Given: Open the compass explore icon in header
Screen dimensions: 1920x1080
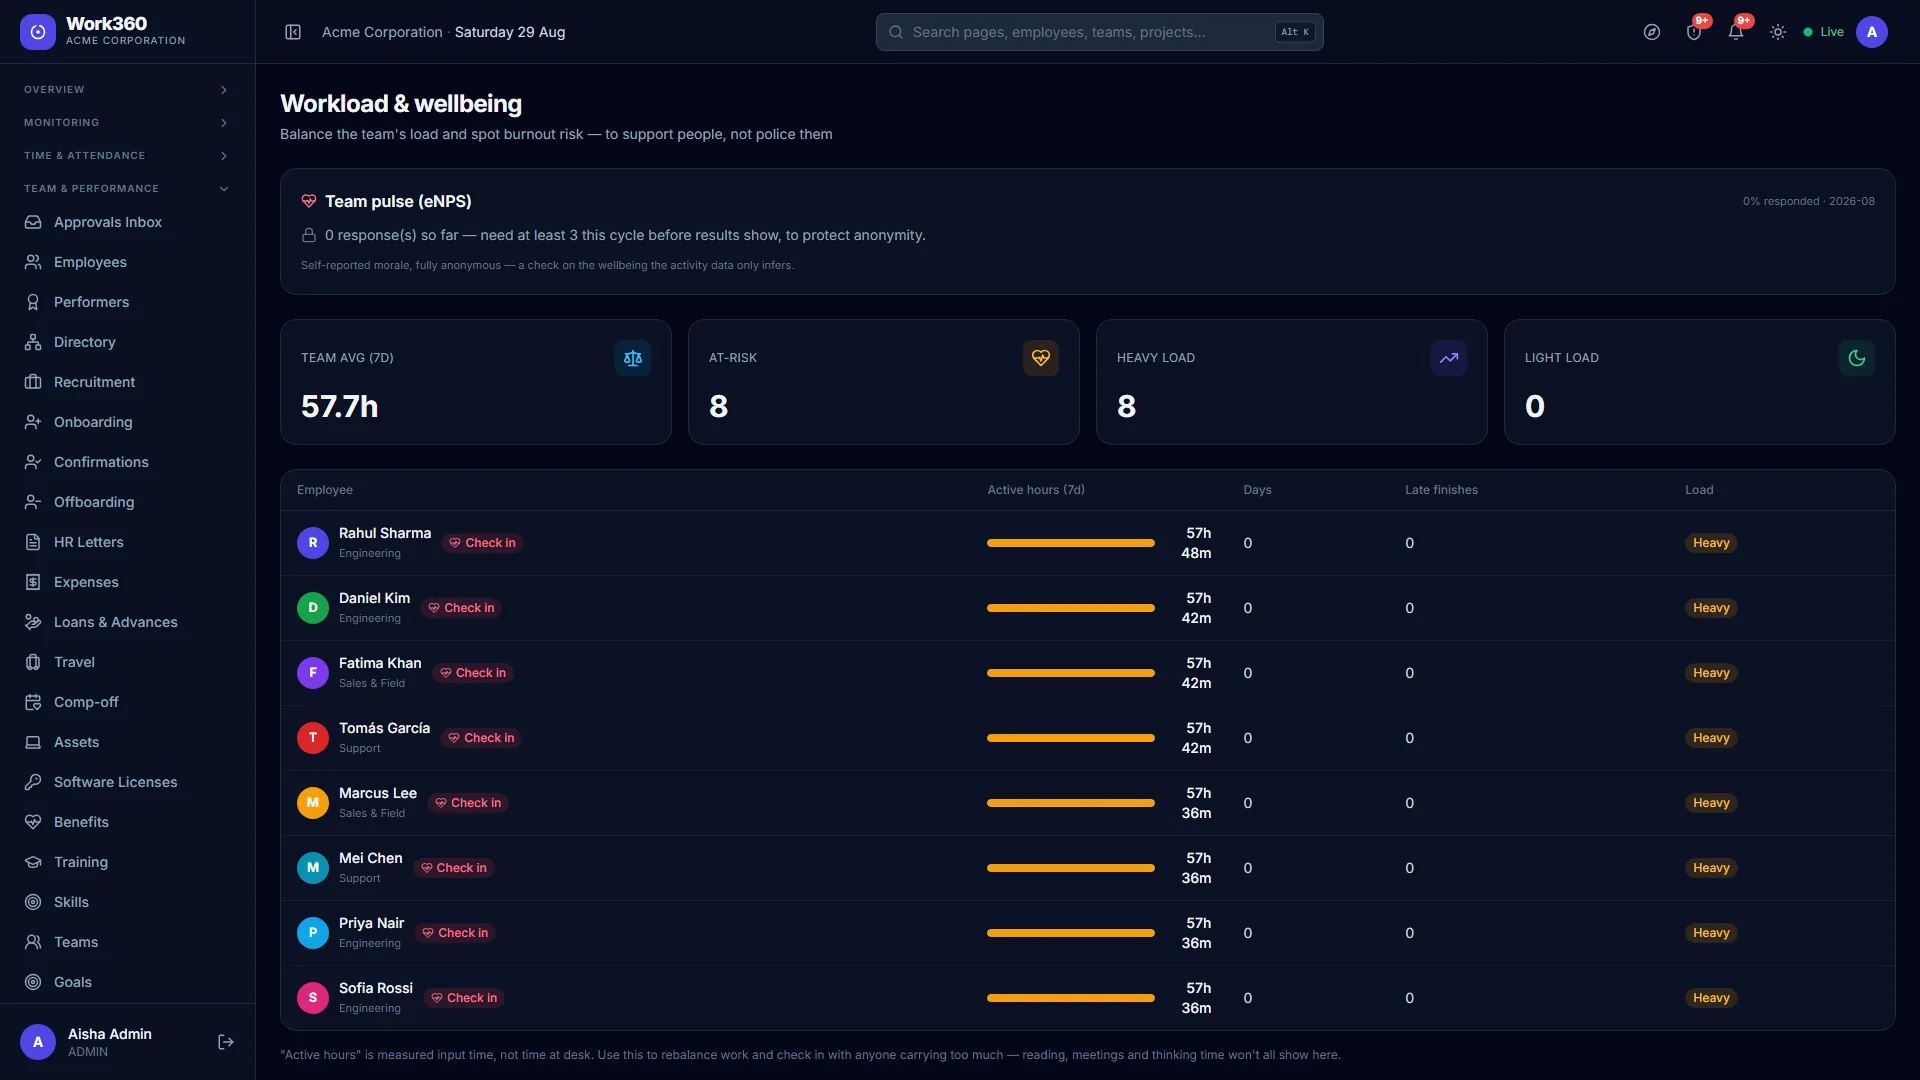Looking at the screenshot, I should [1652, 32].
